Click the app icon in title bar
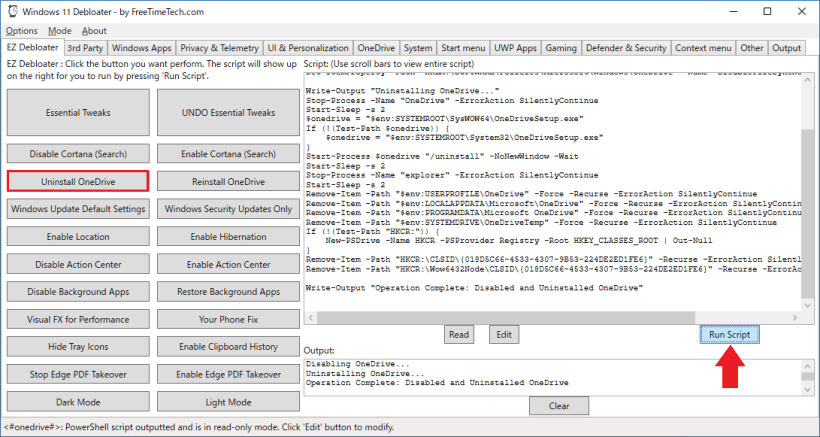Image resolution: width=820 pixels, height=437 pixels. coord(11,11)
